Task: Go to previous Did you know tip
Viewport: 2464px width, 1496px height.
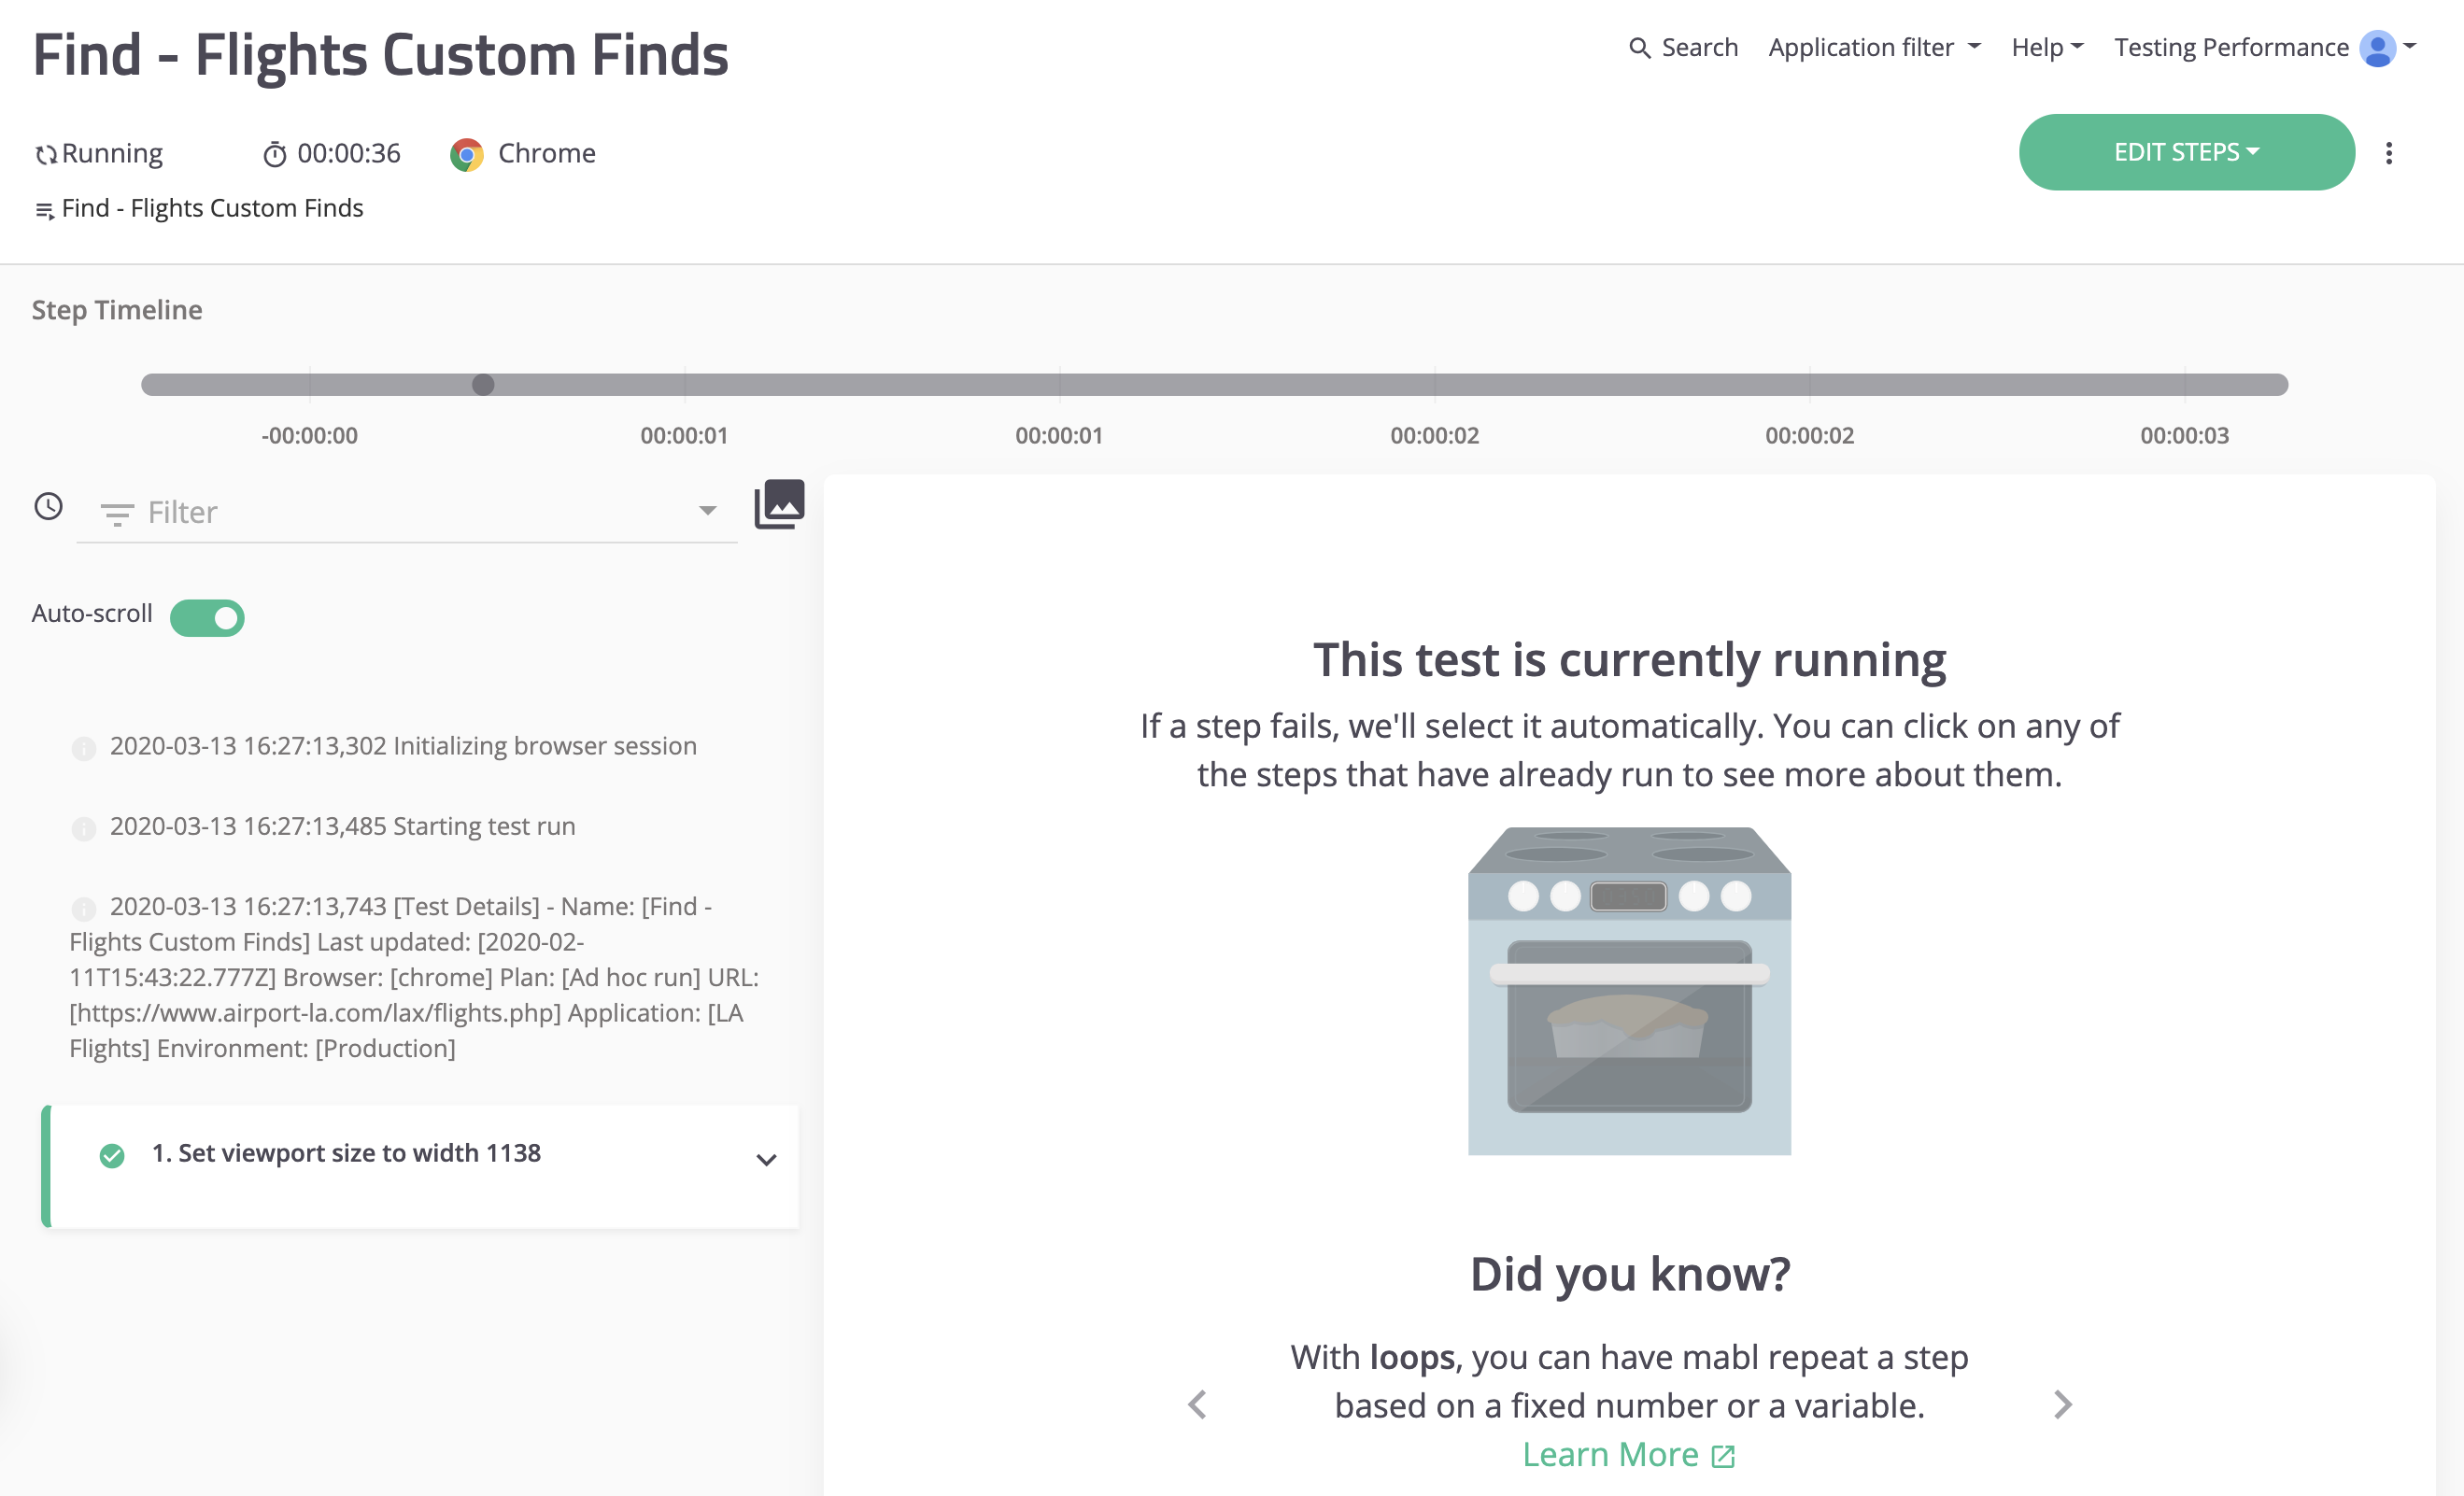Action: coord(1197,1404)
